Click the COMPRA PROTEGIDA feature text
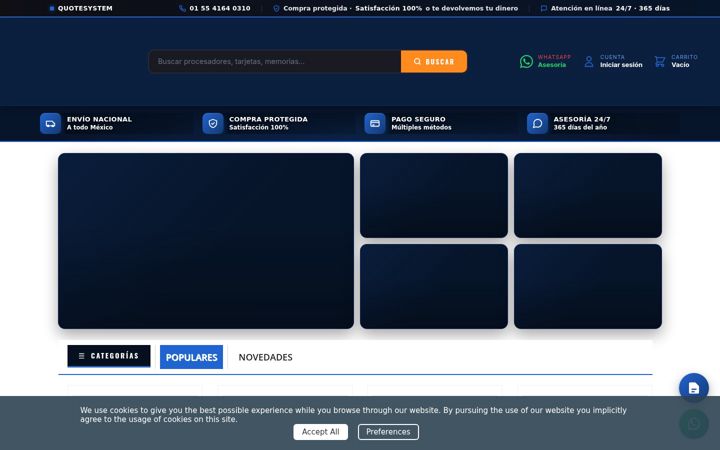Screen dimensions: 720x450 click(x=268, y=119)
